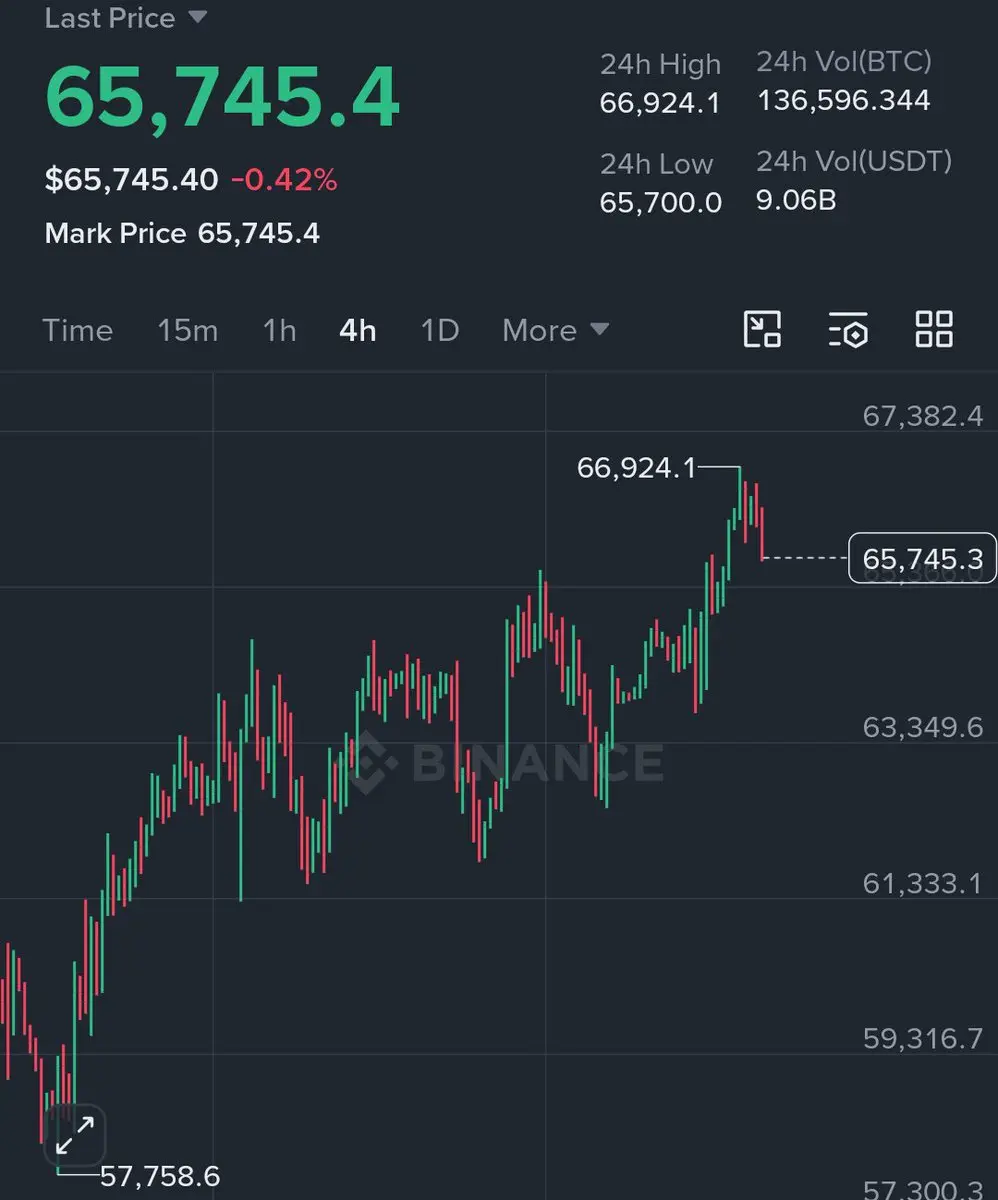Tap the -0.42% price change
Screen dimensions: 998x1200
point(284,180)
